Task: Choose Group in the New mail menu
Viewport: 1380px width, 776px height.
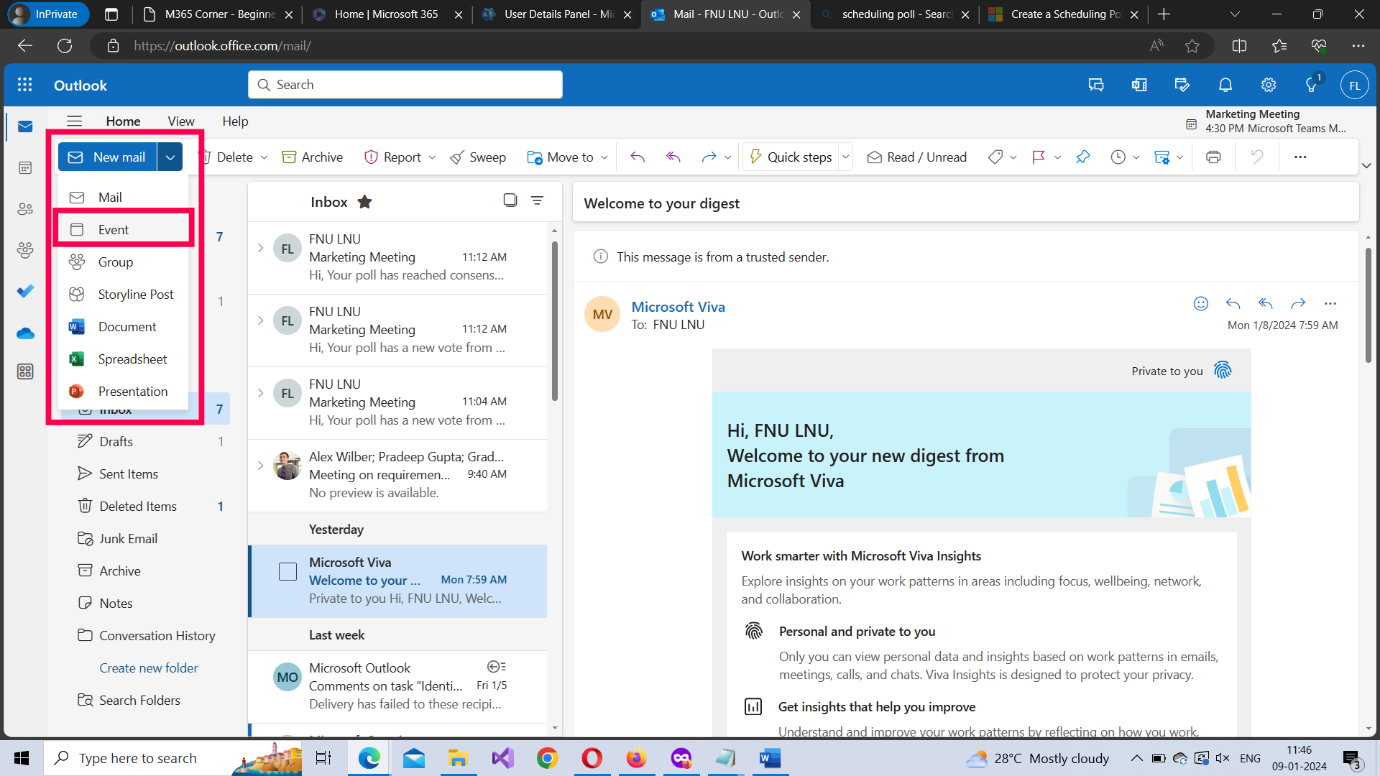Action: (x=122, y=262)
